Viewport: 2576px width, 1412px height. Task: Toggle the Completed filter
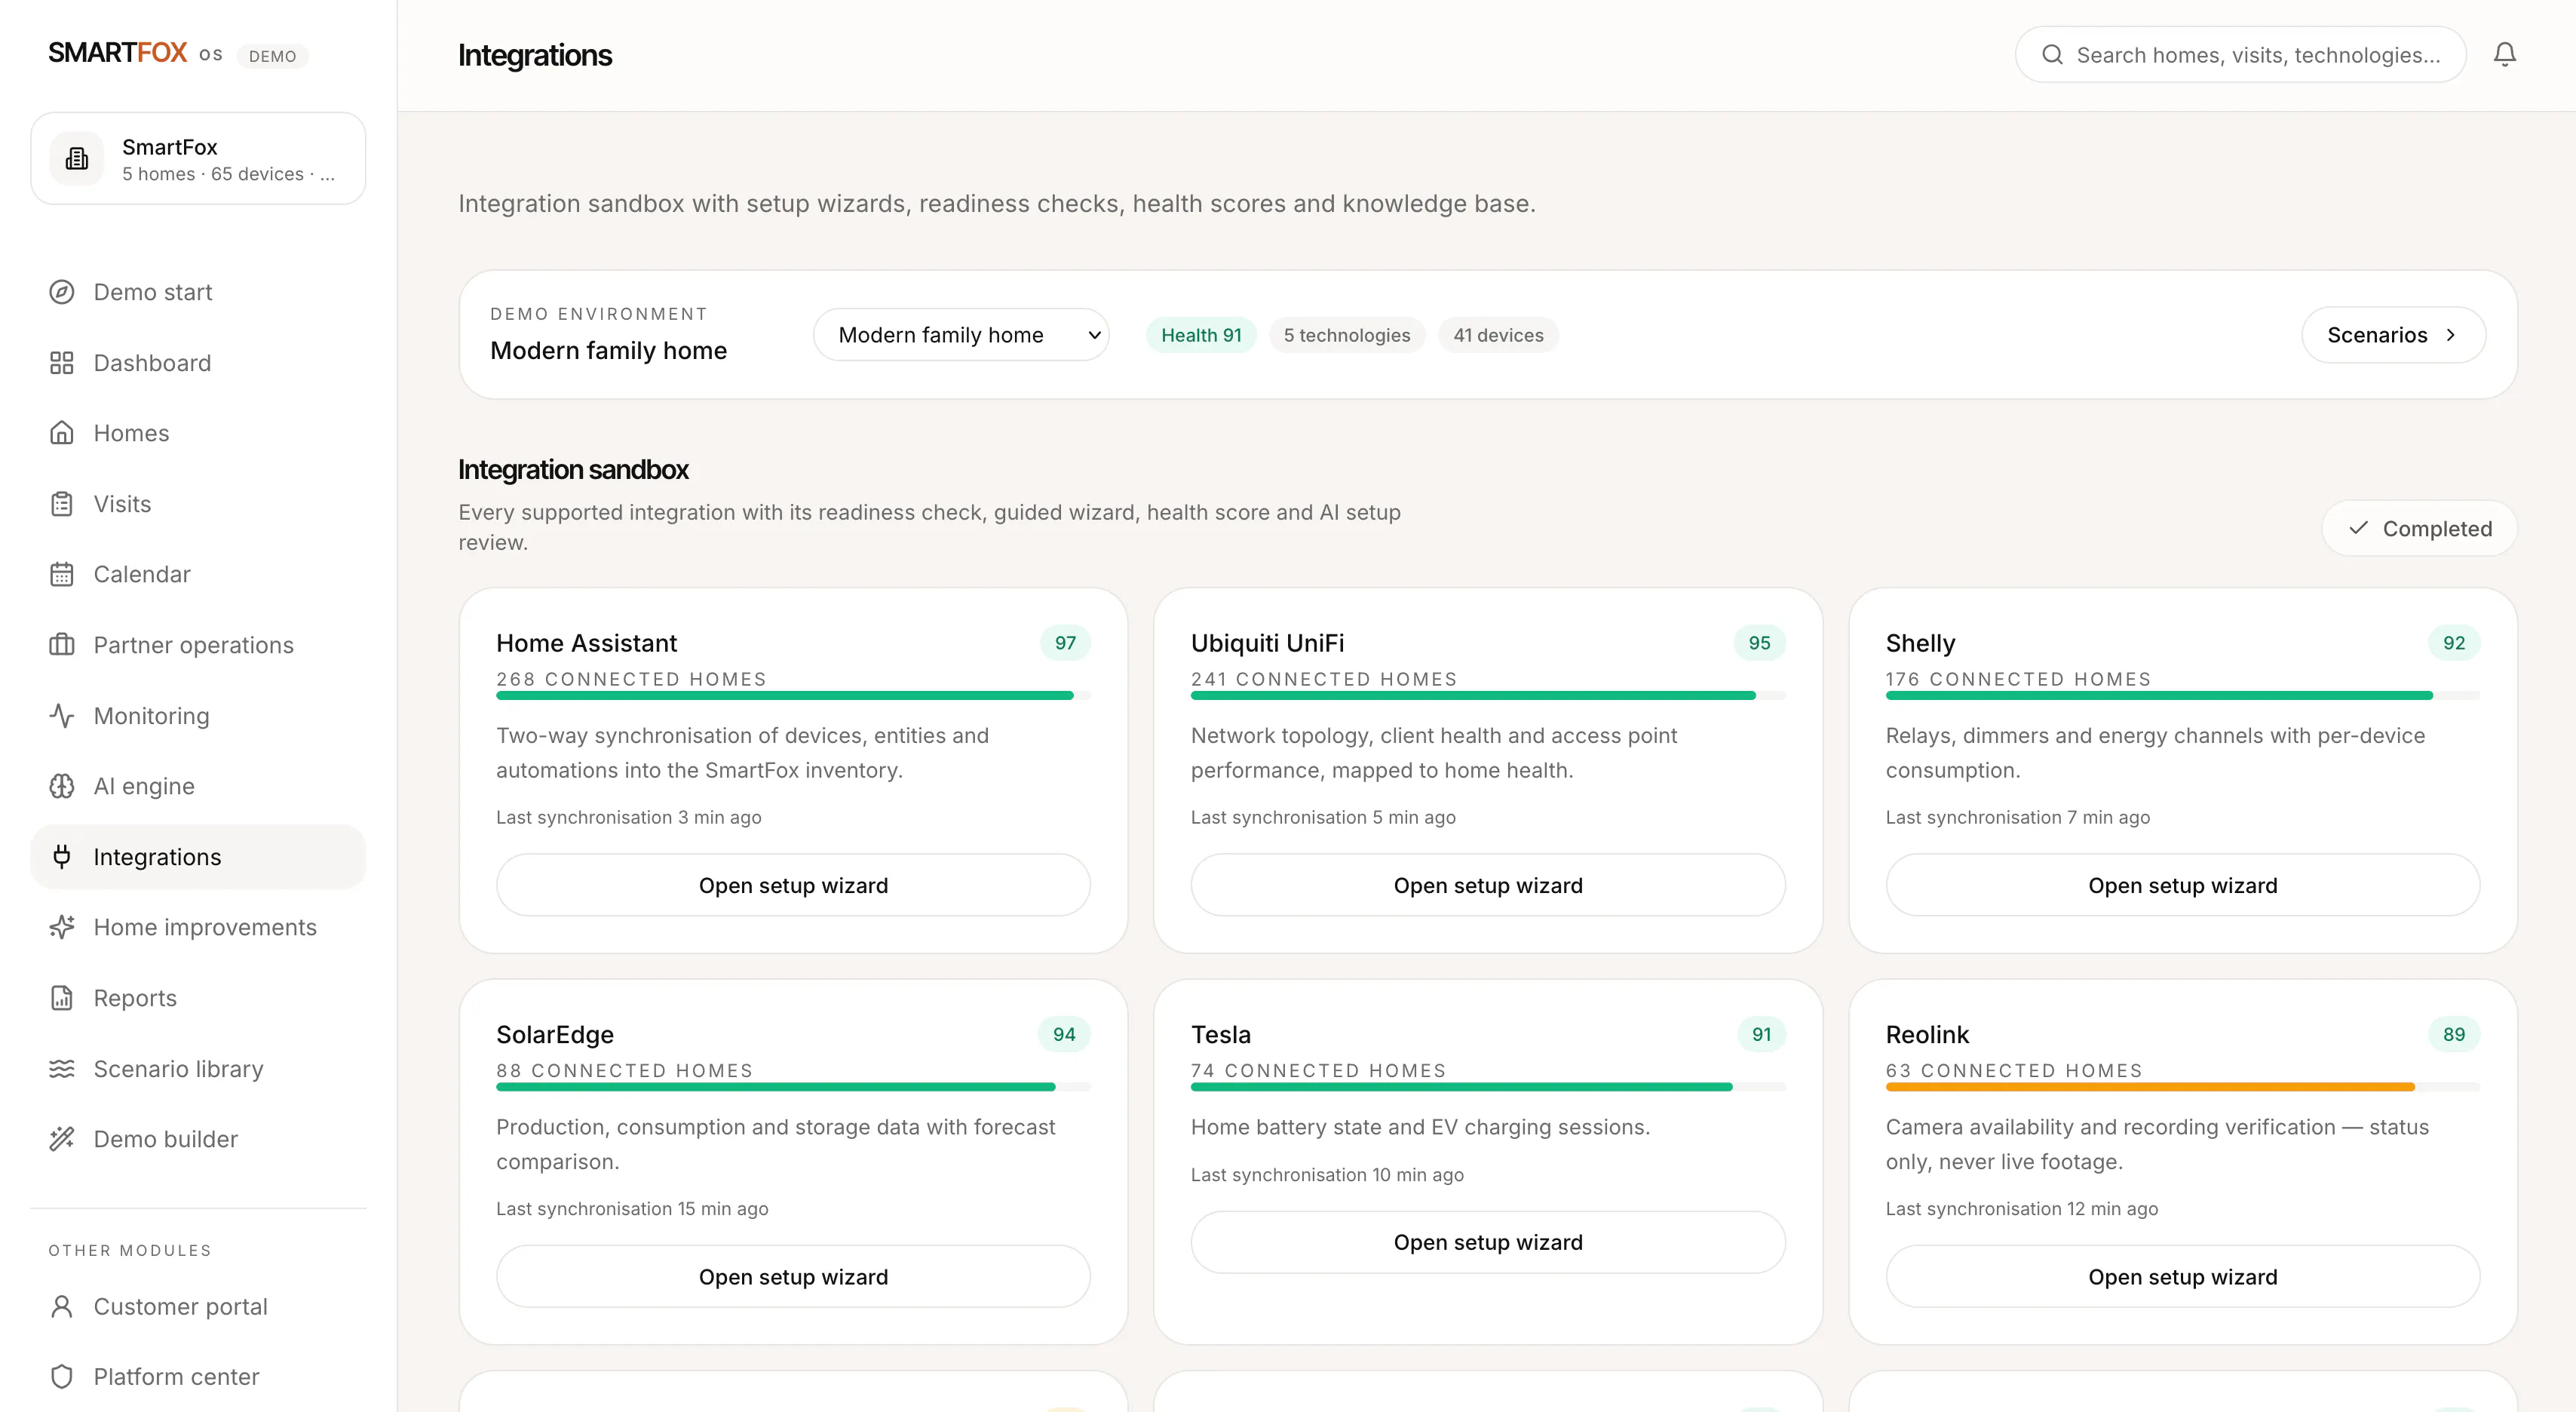coord(2419,528)
